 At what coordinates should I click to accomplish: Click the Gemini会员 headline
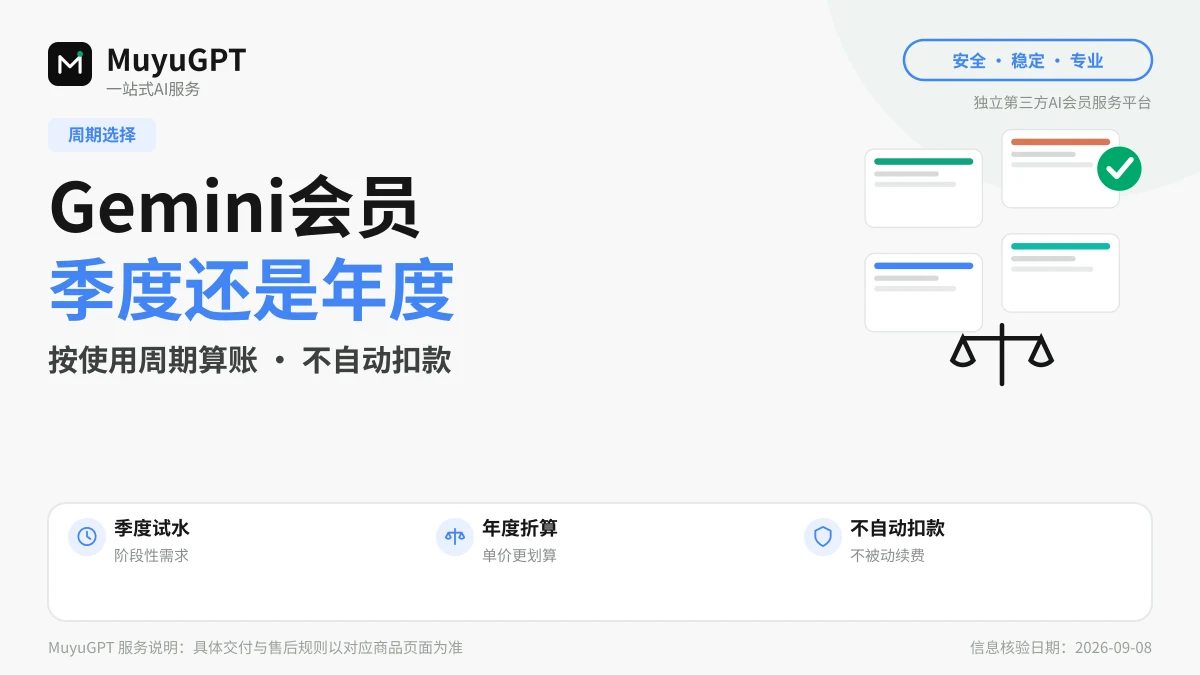coord(233,208)
